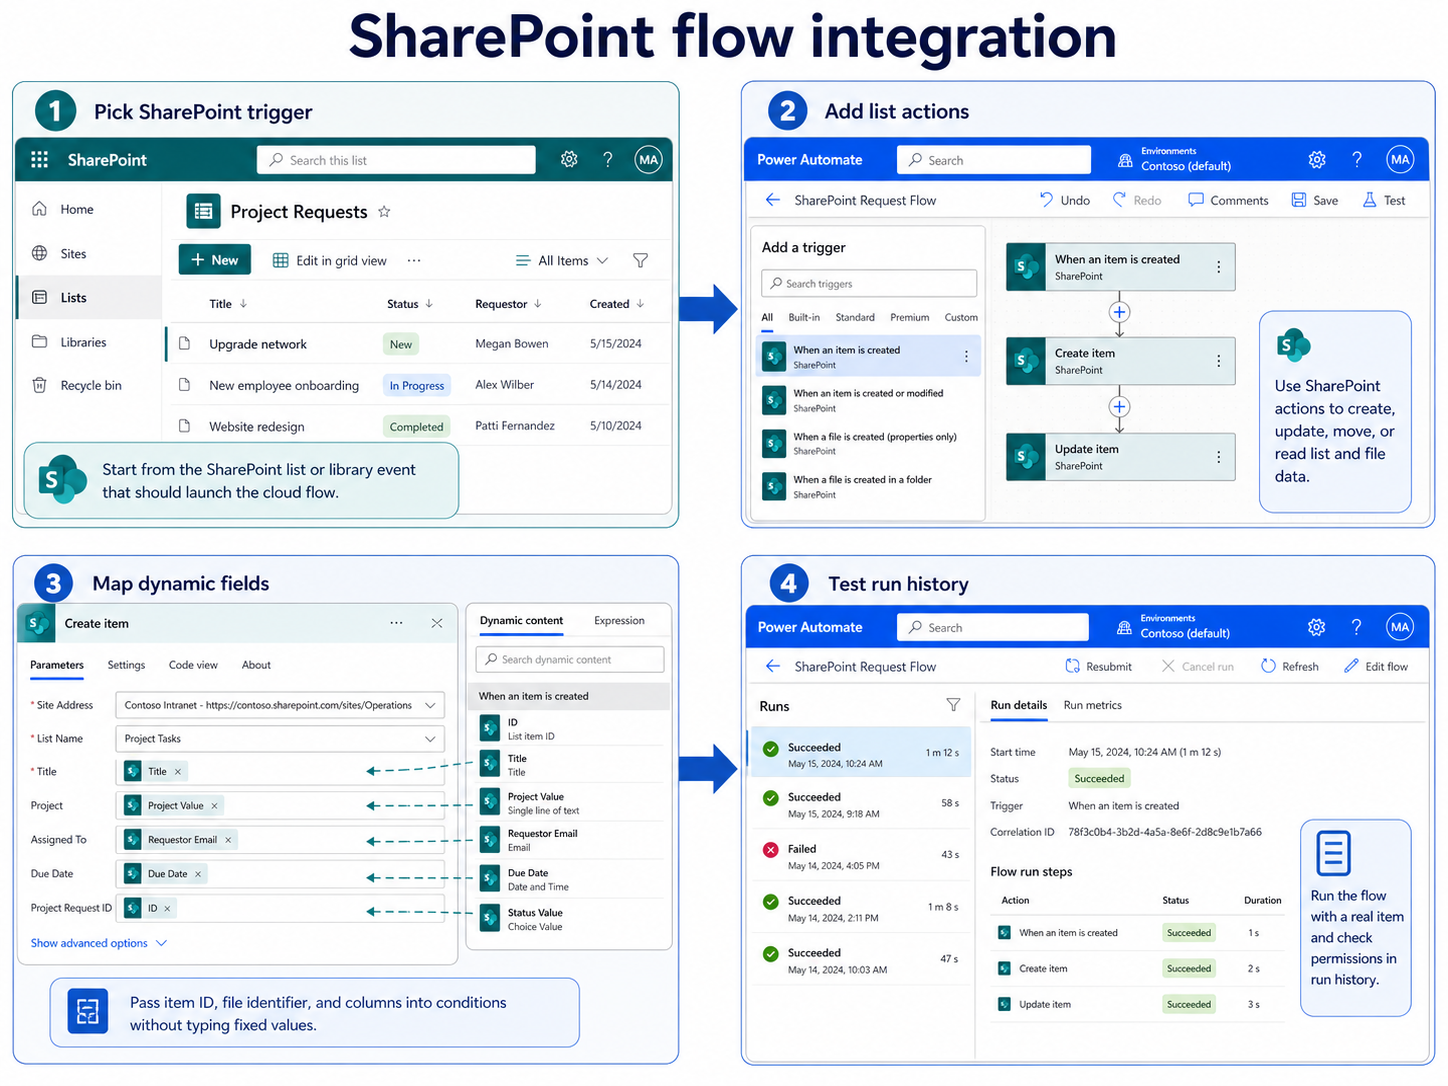
Task: Expand the List Name Project Tasks dropdown
Action: (431, 739)
